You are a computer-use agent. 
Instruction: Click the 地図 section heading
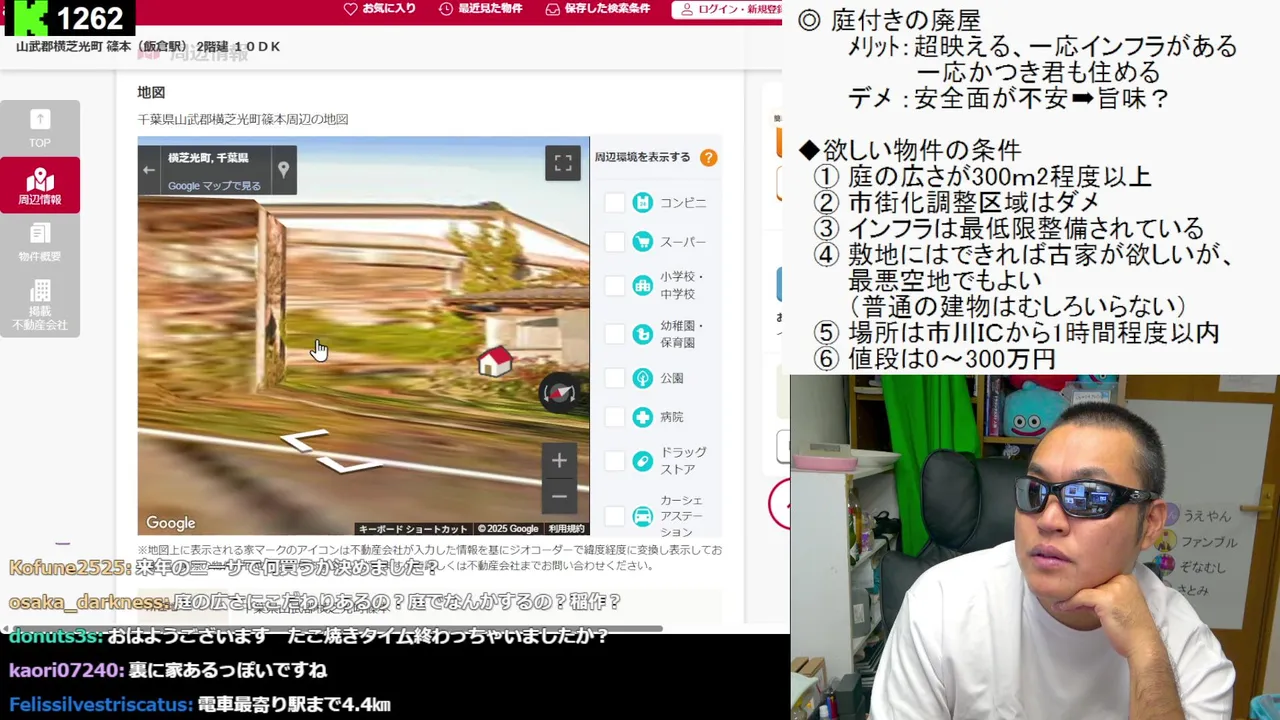click(151, 92)
